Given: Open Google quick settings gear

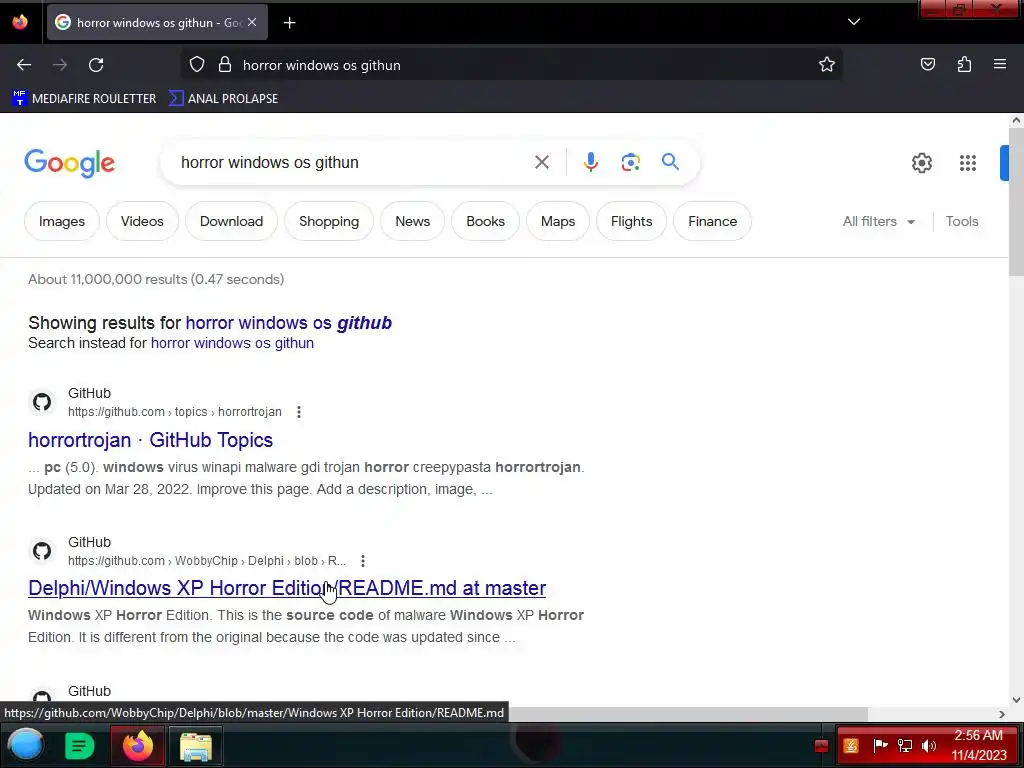Looking at the screenshot, I should pyautogui.click(x=921, y=163).
